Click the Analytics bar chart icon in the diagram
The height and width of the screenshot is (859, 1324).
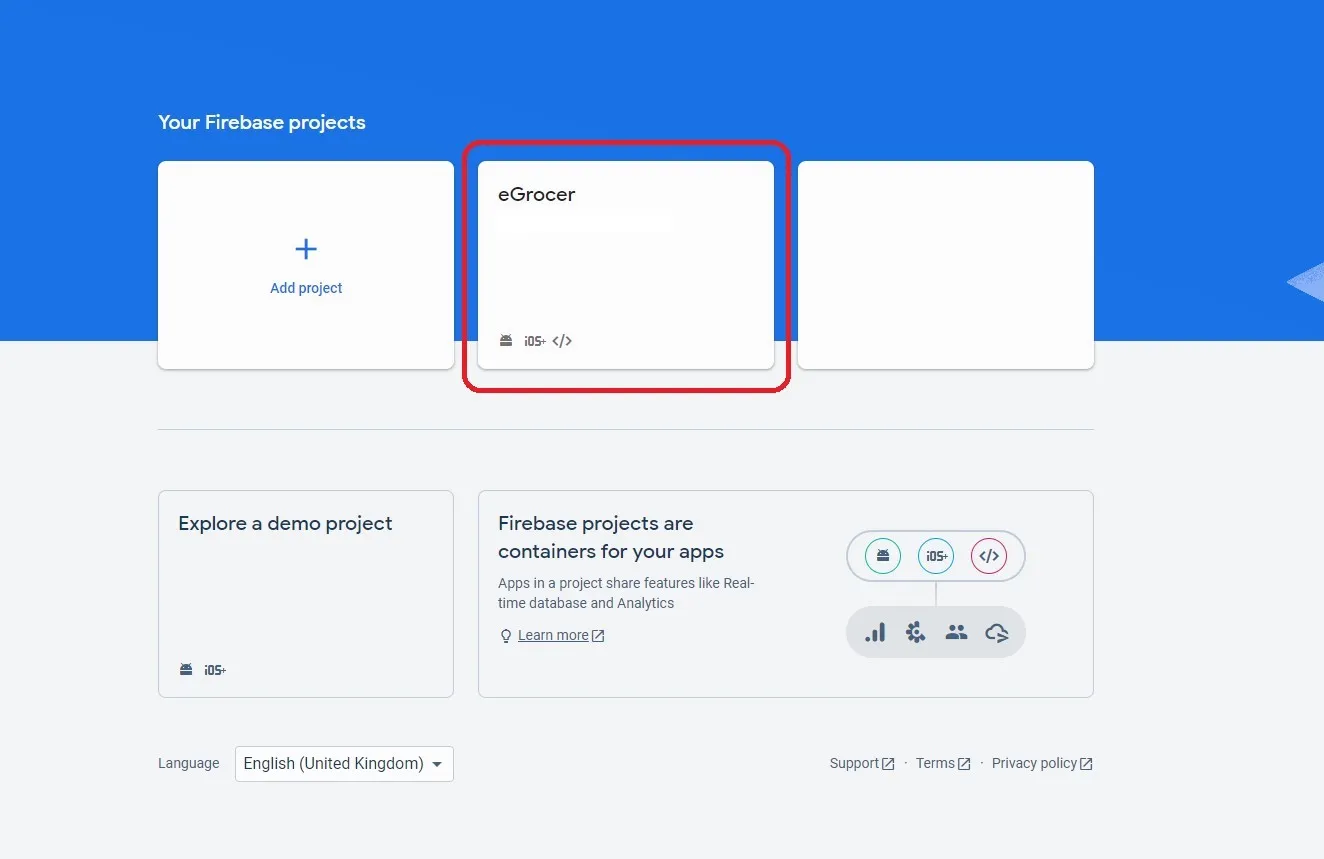coord(875,632)
